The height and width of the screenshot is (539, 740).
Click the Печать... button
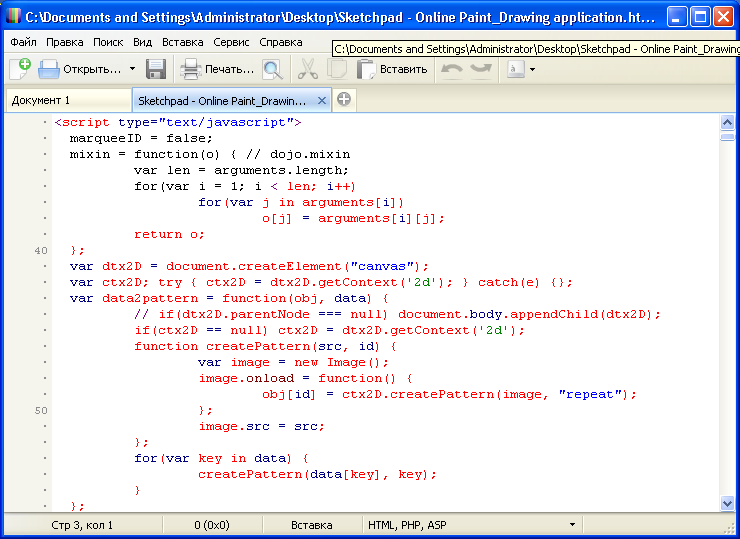(217, 69)
